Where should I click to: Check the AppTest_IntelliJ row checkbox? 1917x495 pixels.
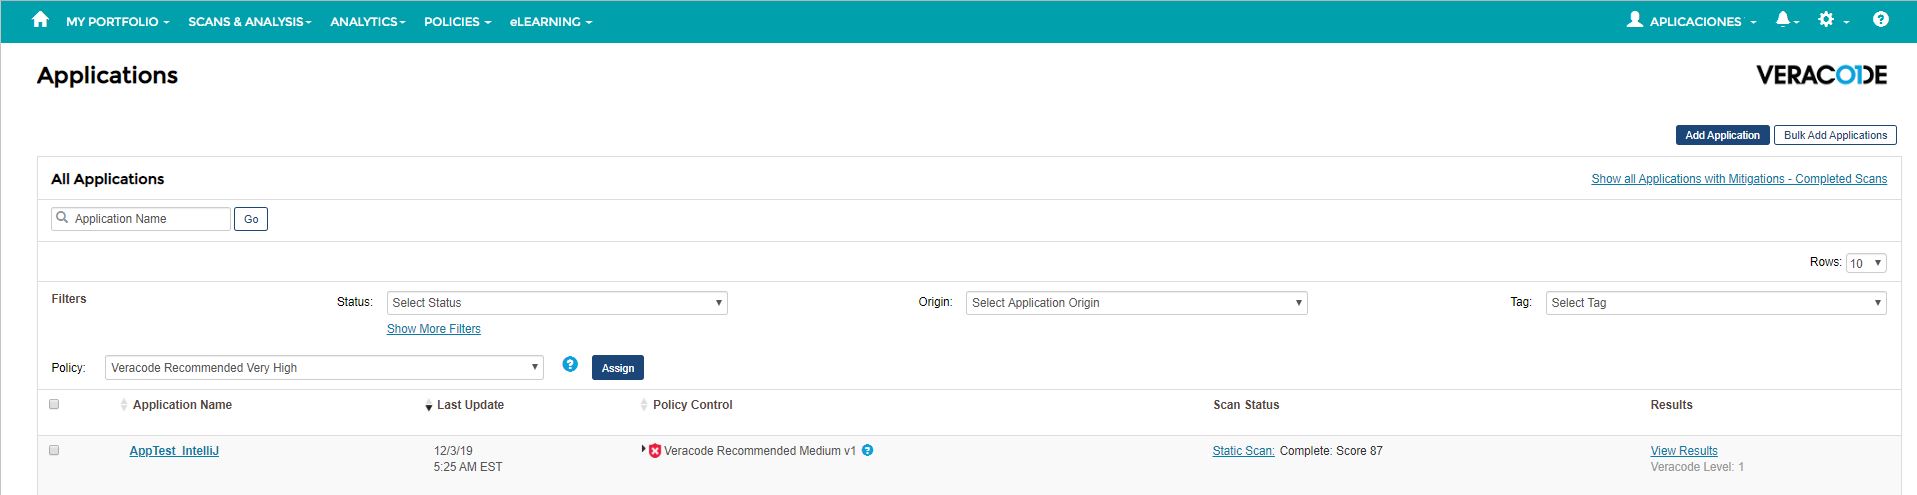[54, 450]
